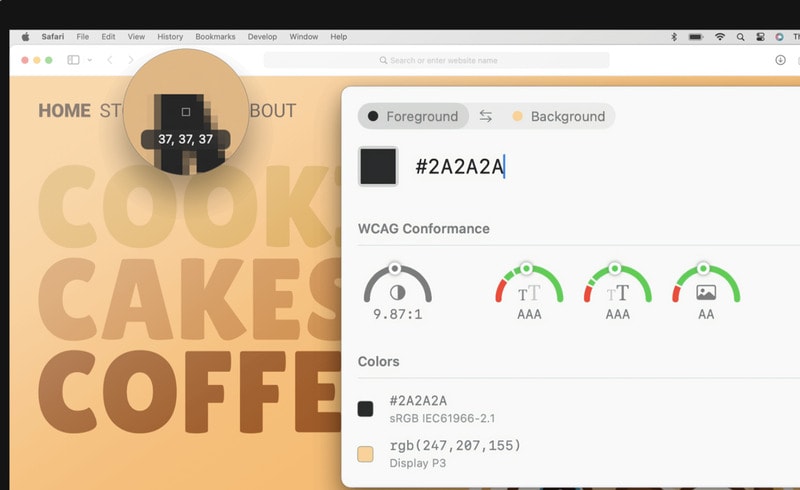The width and height of the screenshot is (800, 490).
Task: Go back with Safari's back arrow
Action: pyautogui.click(x=109, y=60)
